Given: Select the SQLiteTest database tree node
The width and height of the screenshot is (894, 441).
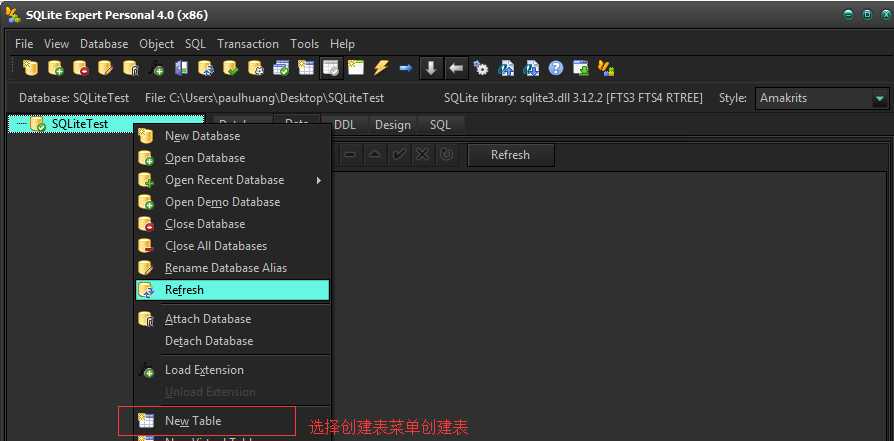Looking at the screenshot, I should pos(80,123).
